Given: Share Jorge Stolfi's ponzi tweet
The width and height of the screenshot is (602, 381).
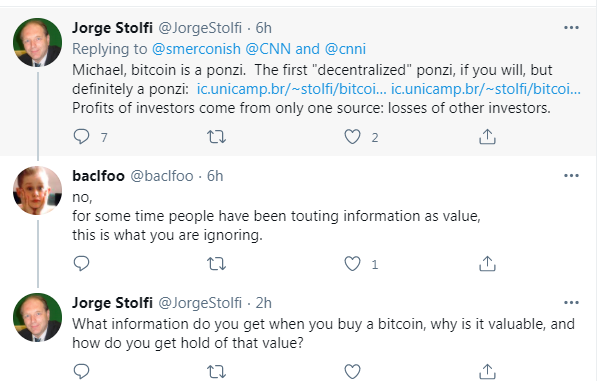Looking at the screenshot, I should pos(487,136).
